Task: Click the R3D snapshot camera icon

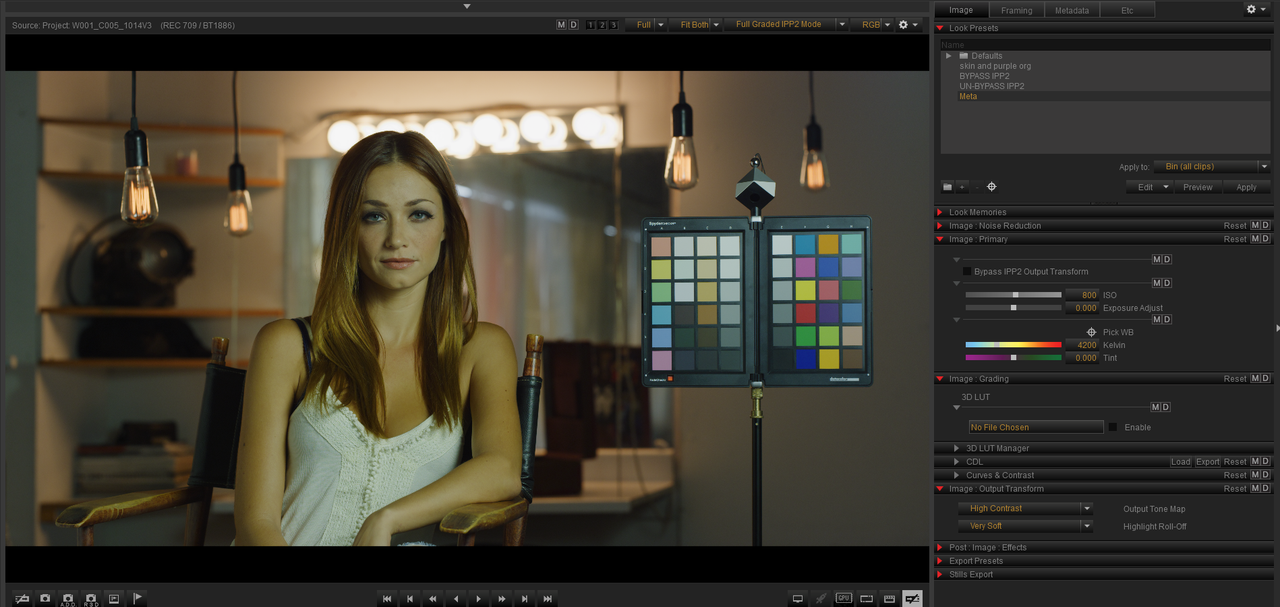Action: (91, 598)
